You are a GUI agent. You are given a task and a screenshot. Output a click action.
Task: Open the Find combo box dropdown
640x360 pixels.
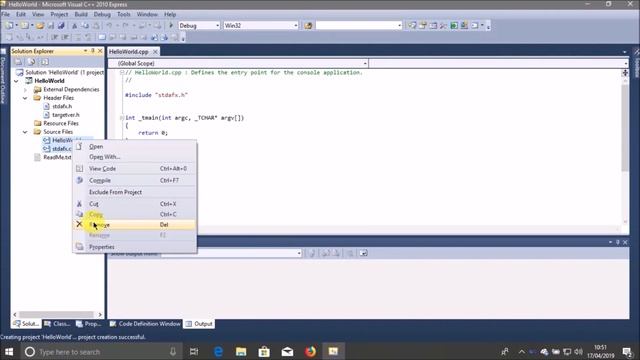(x=399, y=25)
